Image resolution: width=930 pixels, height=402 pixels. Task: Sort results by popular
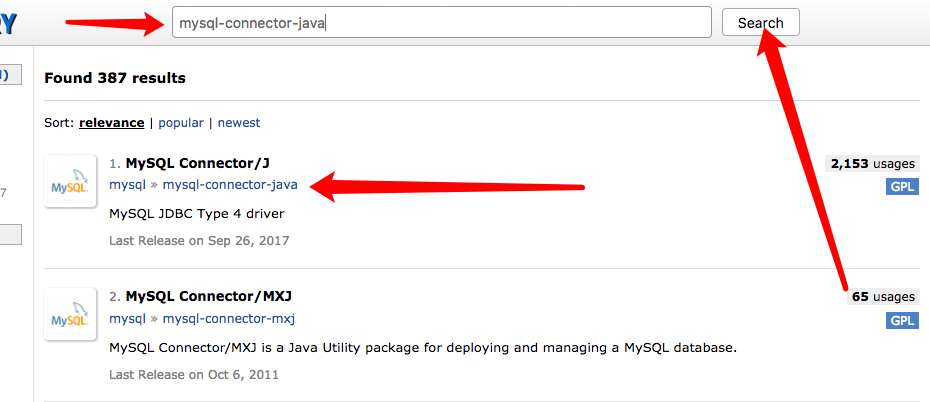tap(181, 123)
